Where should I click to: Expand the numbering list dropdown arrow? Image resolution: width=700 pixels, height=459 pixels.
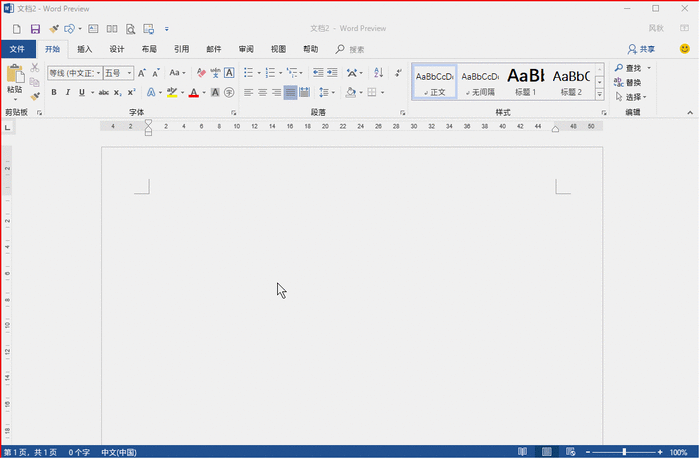pos(280,73)
